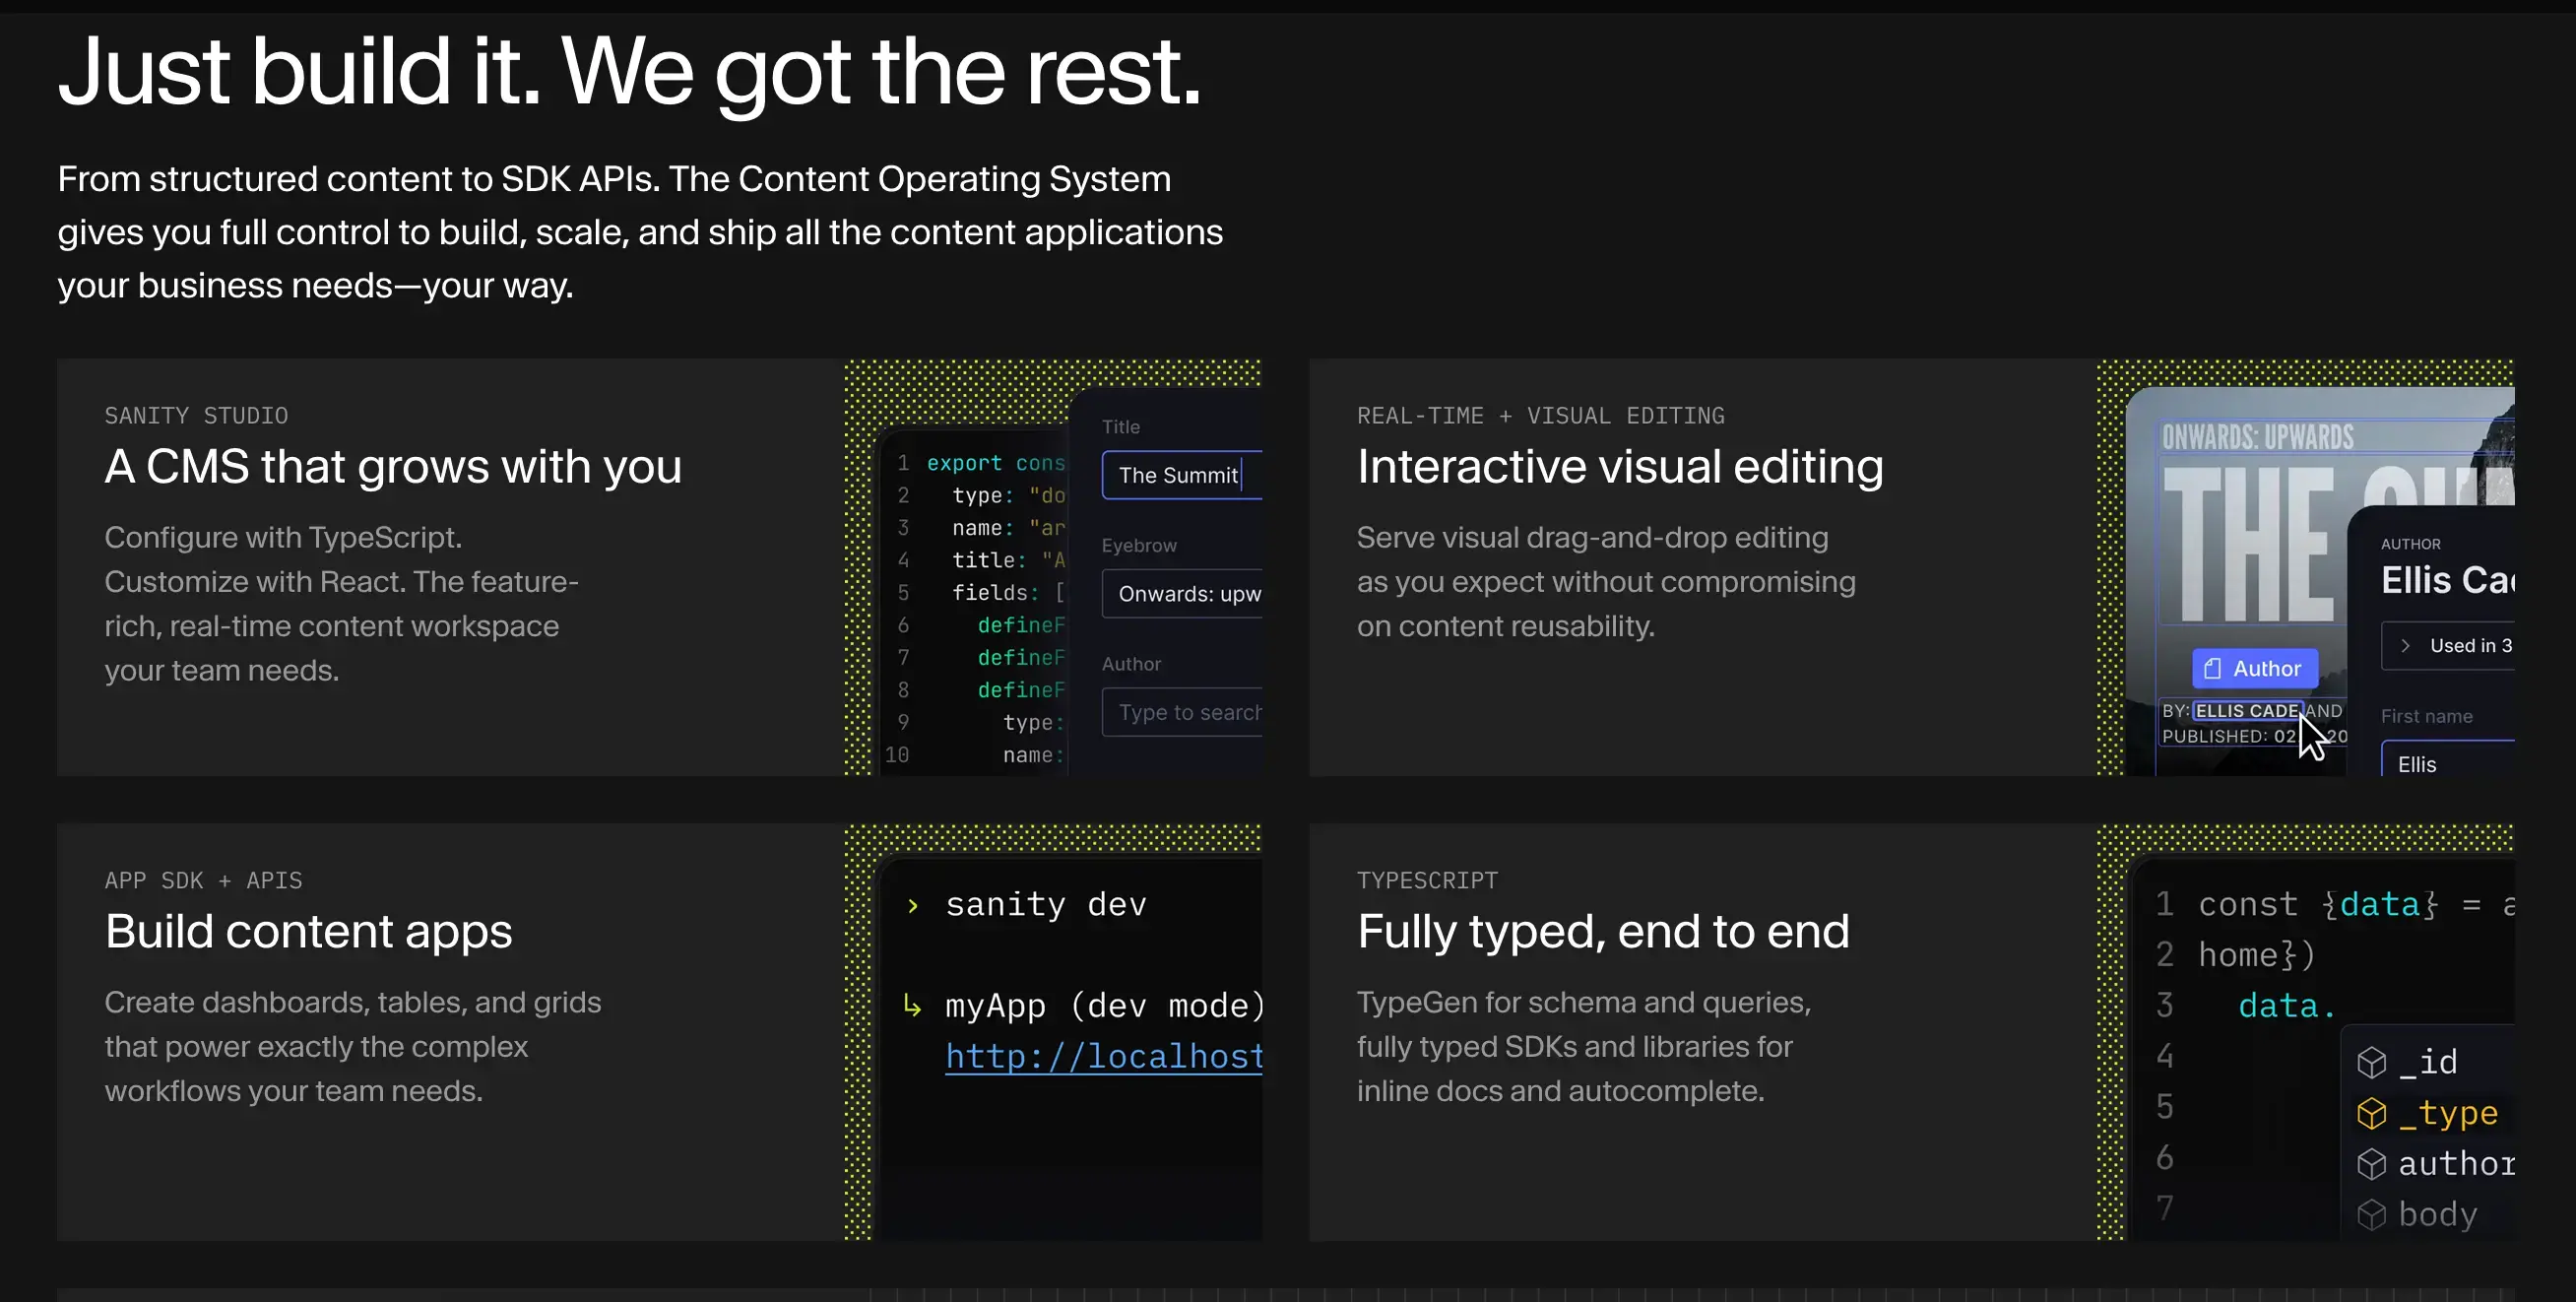The height and width of the screenshot is (1302, 2576).
Task: Click the large THE hero title image
Action: 2247,546
